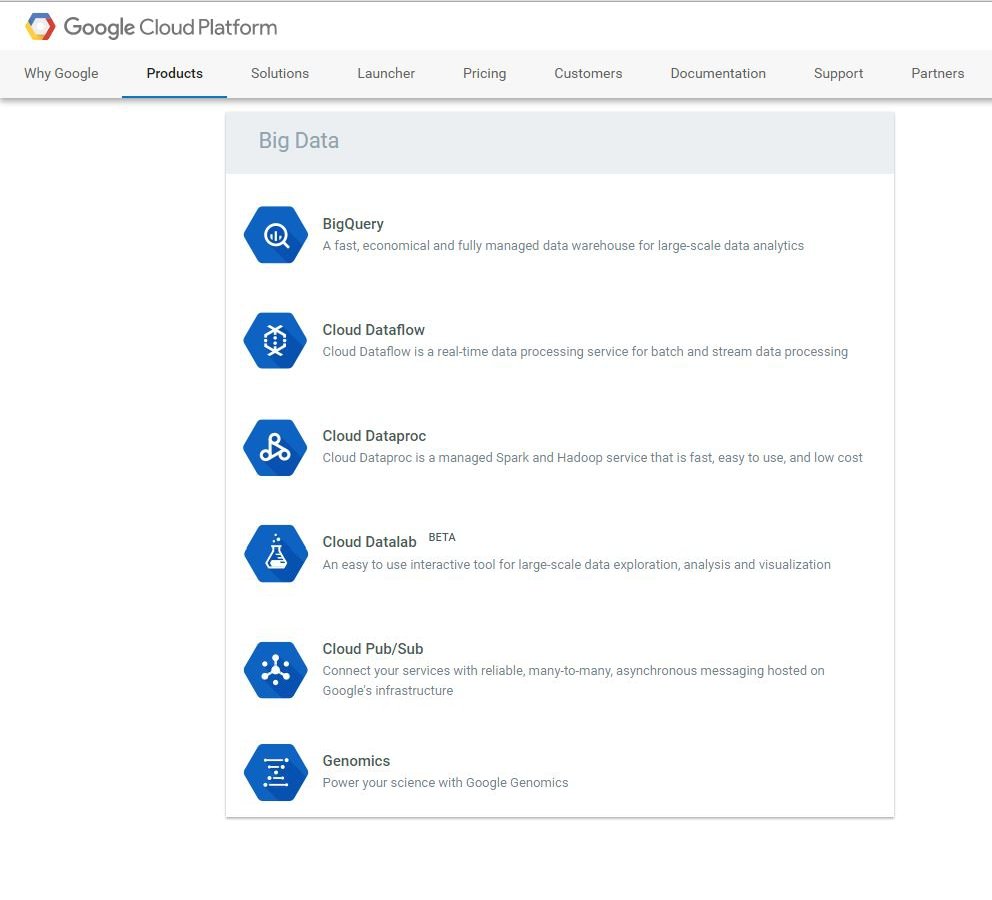This screenshot has width=992, height=900.
Task: Open the BigQuery product link
Action: tap(353, 224)
